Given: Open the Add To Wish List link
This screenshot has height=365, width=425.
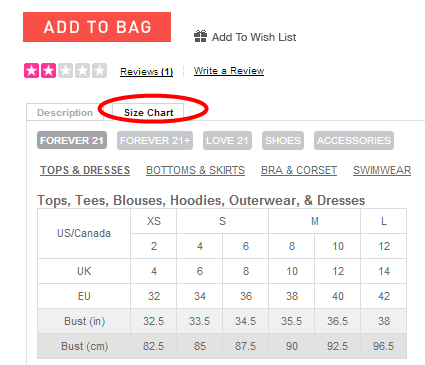Looking at the screenshot, I should click(254, 37).
